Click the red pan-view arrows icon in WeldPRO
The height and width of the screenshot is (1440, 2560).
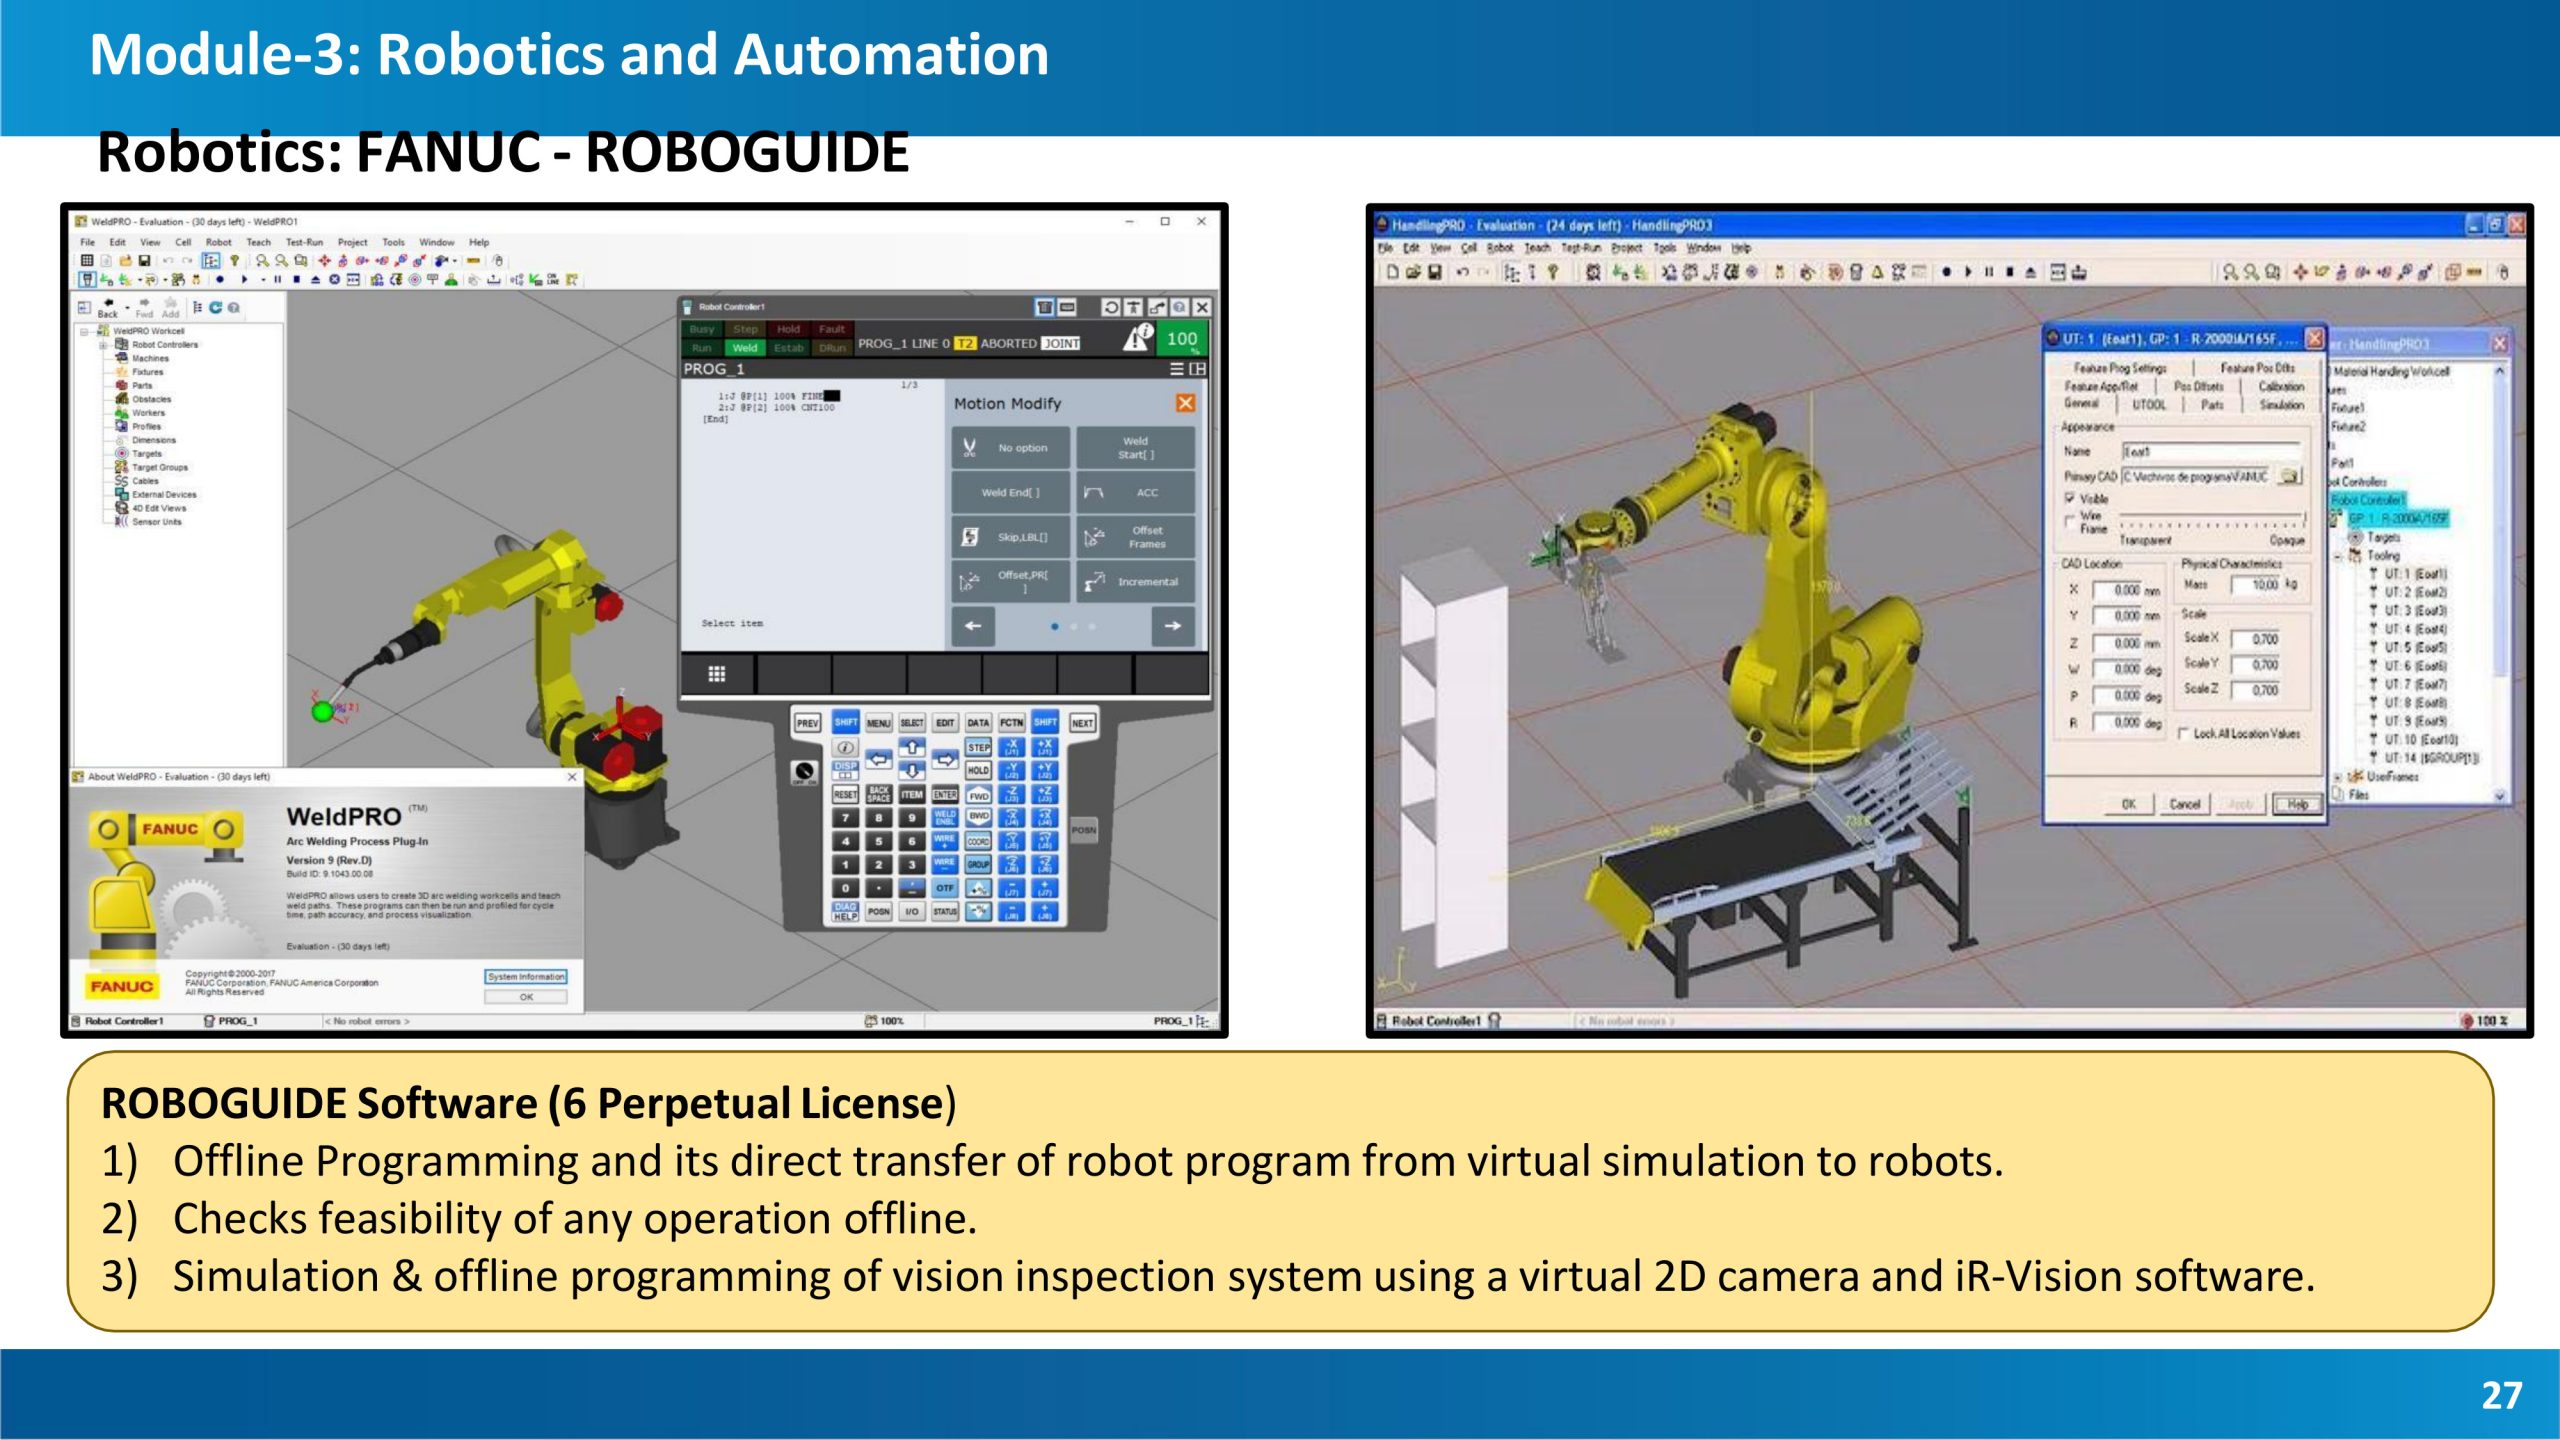tap(324, 261)
